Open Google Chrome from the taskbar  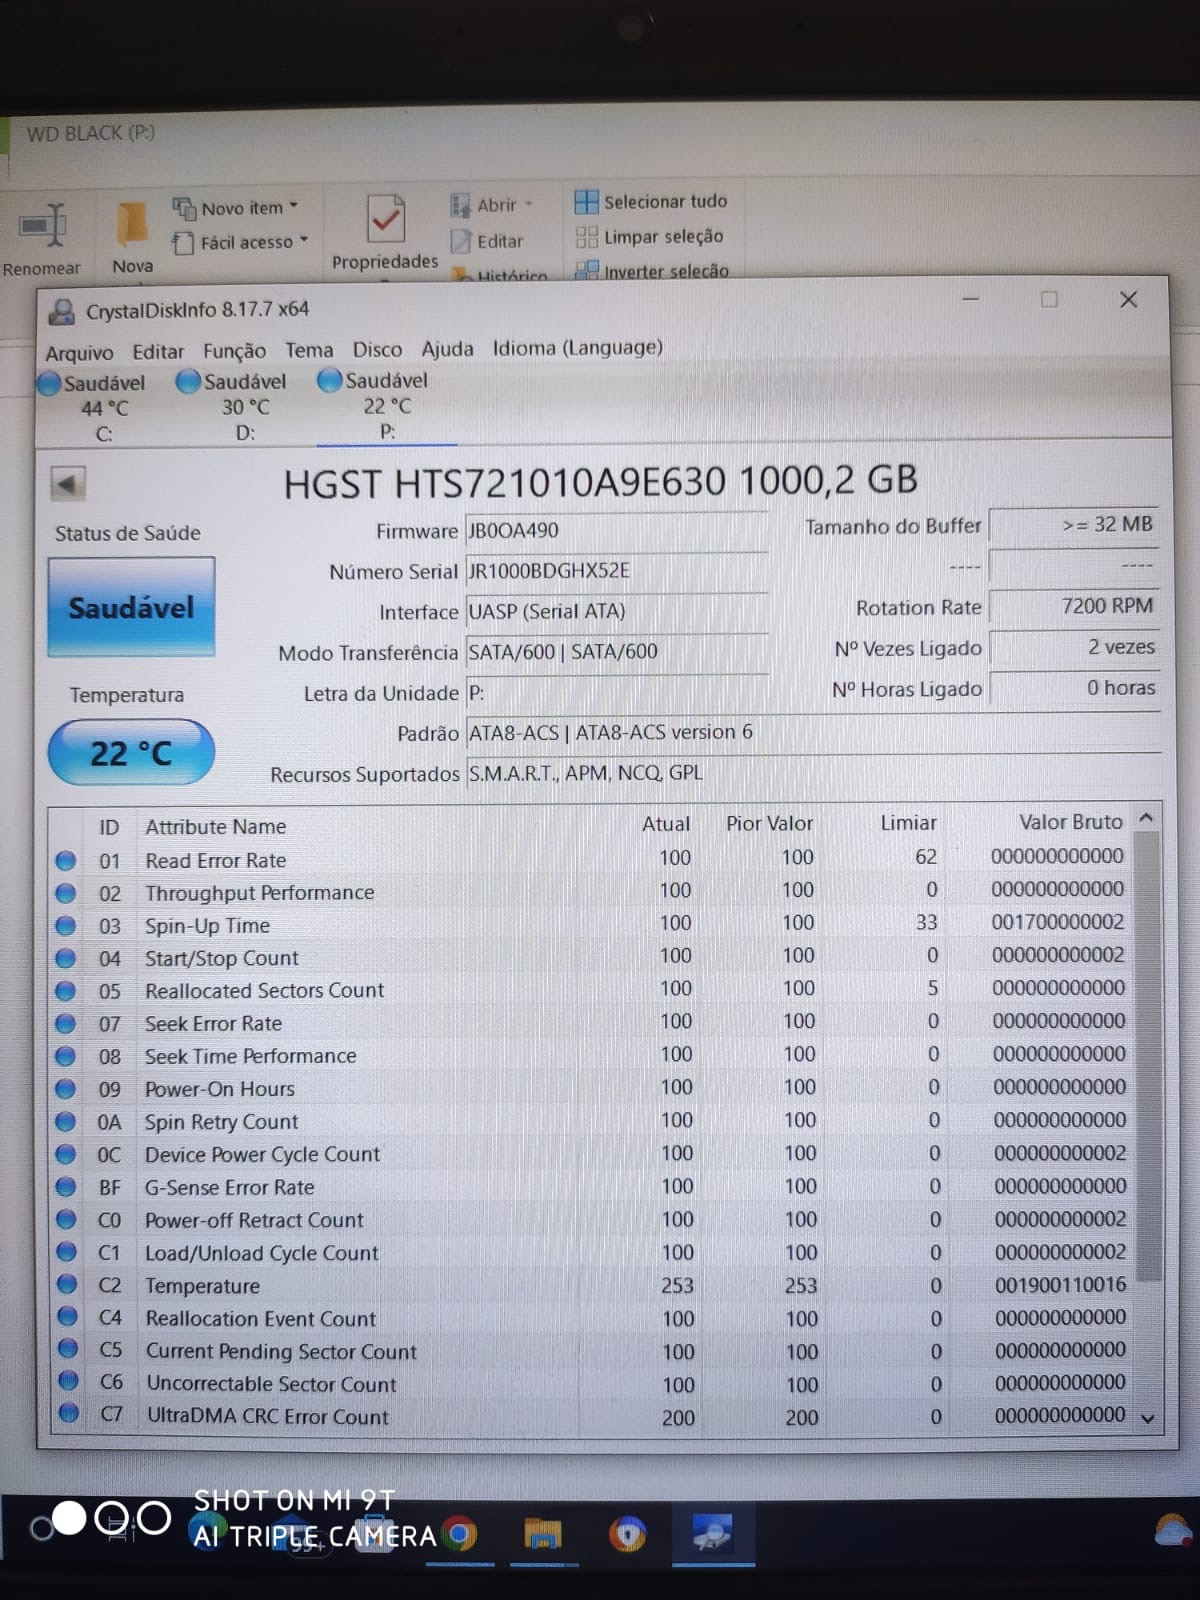coord(460,1533)
